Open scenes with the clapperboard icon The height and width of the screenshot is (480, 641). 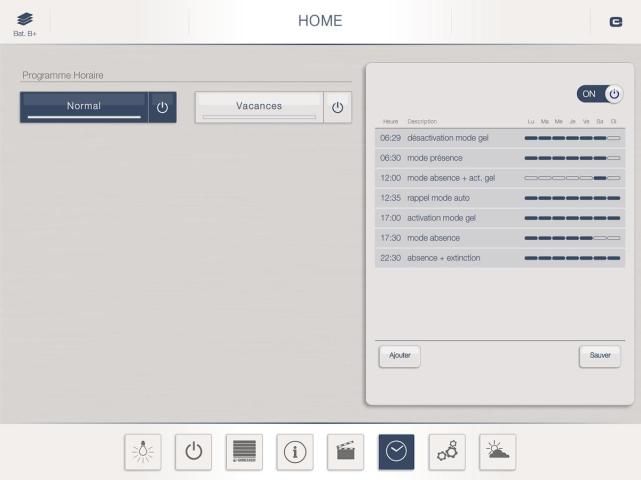coord(346,452)
